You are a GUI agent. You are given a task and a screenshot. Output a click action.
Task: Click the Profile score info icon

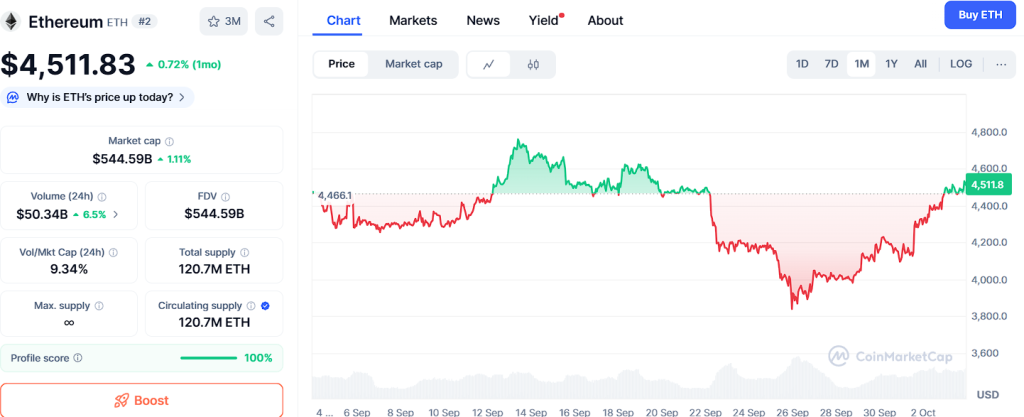pyautogui.click(x=78, y=358)
